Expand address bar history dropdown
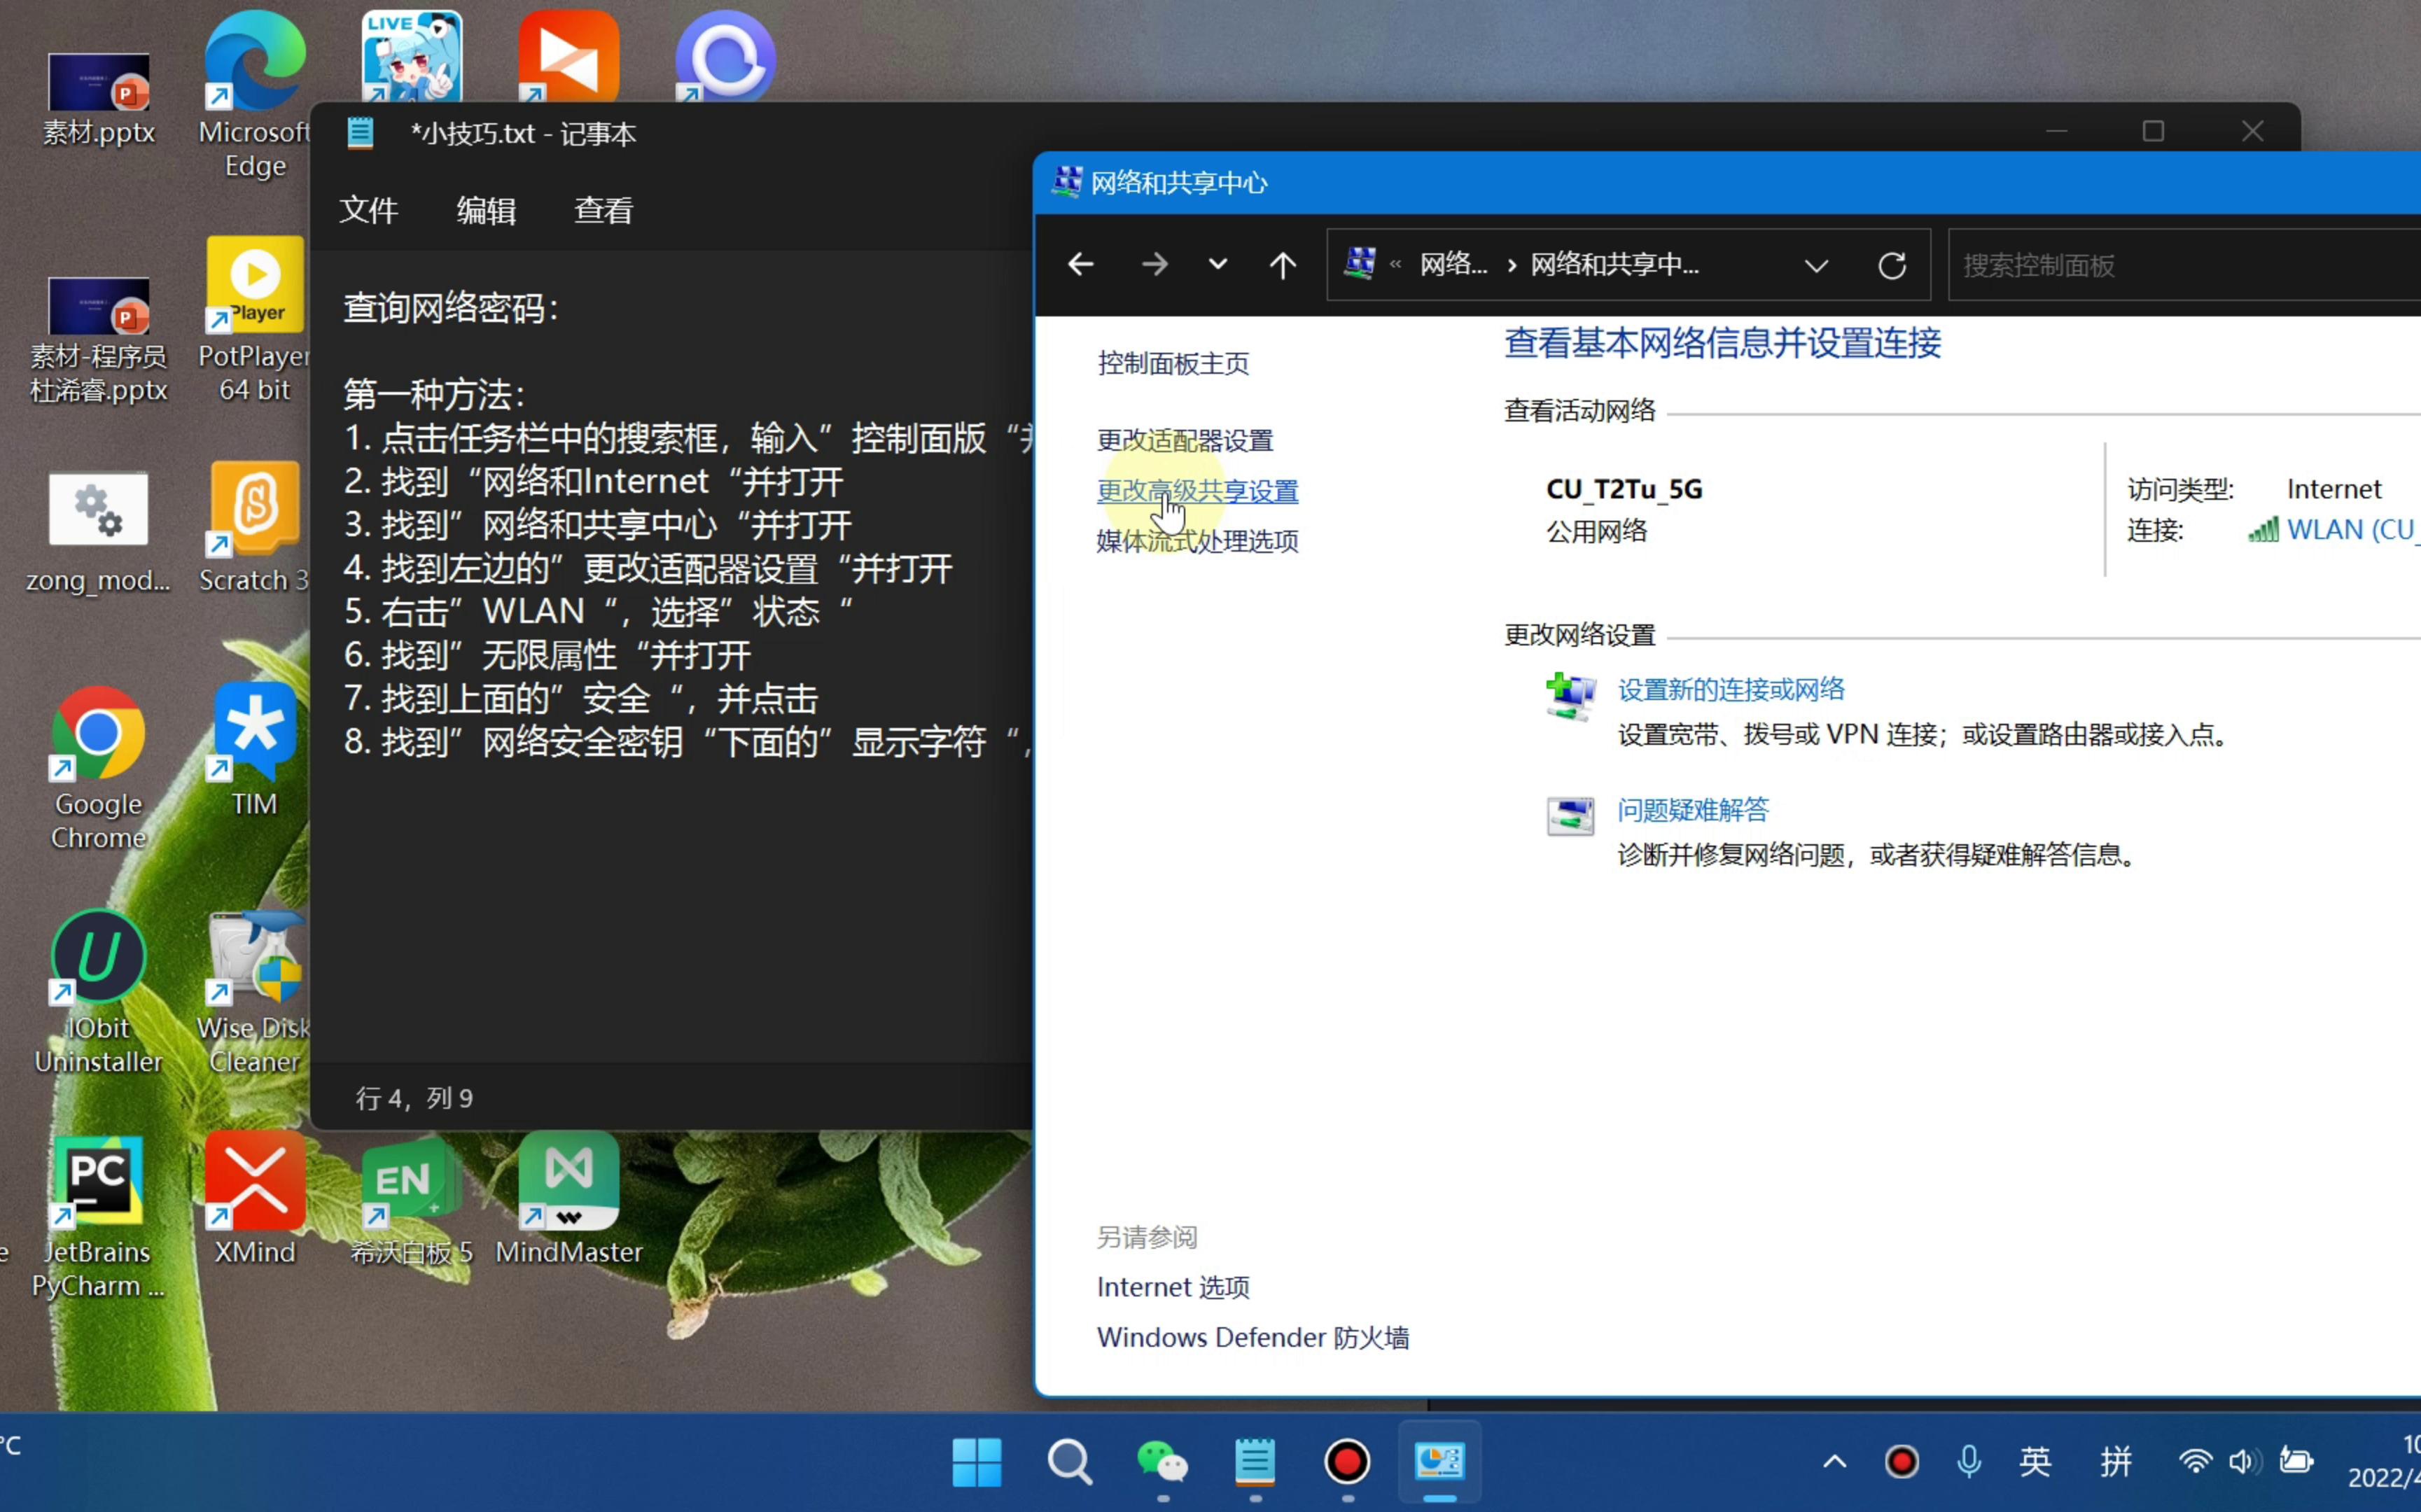 1816,266
